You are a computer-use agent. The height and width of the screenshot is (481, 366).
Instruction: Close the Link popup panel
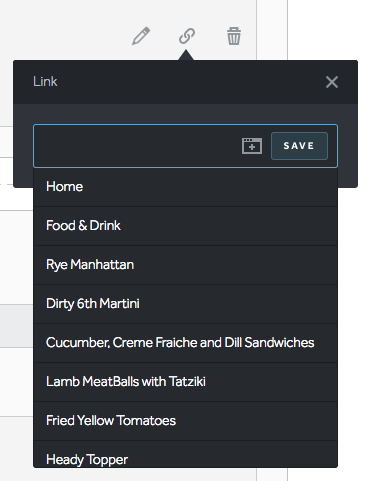[x=332, y=82]
